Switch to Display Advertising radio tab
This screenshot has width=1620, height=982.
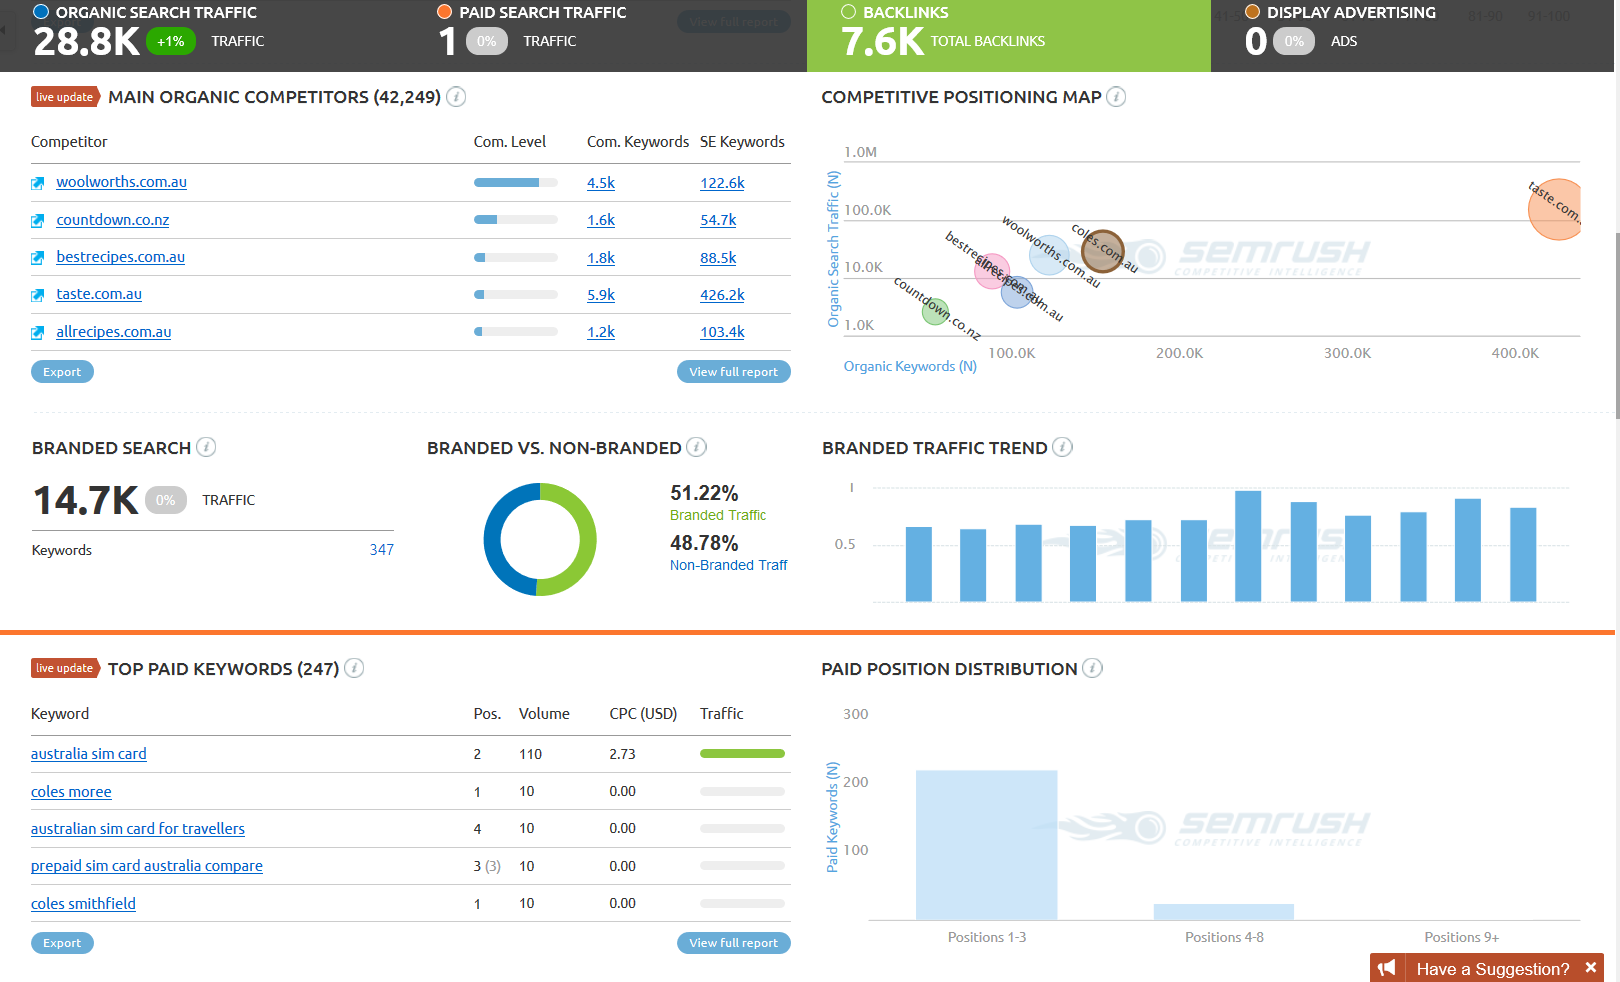[1252, 12]
